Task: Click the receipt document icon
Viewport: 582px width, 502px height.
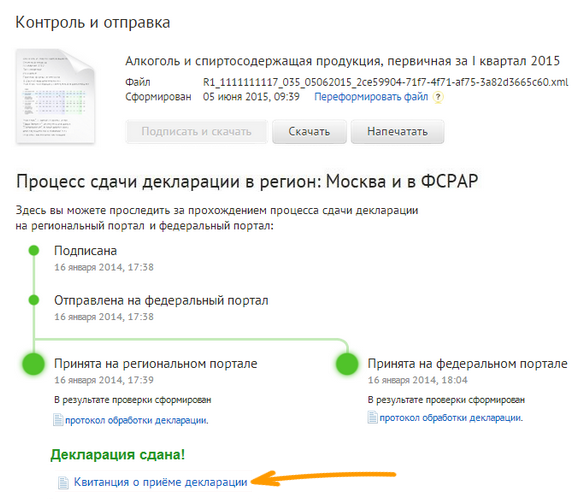Action: click(63, 482)
